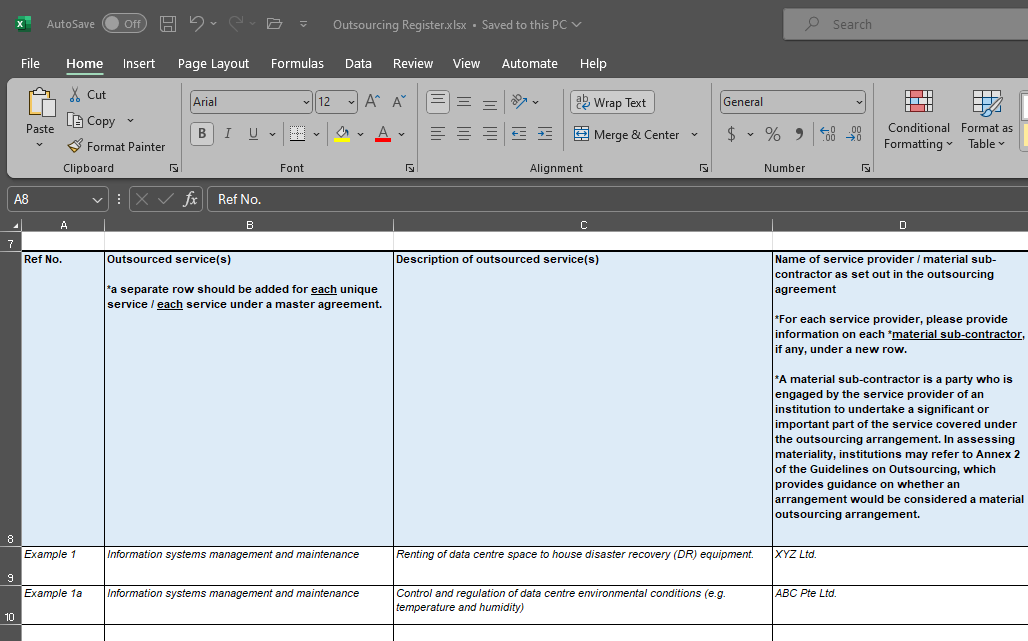
Task: Click the Top Align icon
Action: point(438,102)
